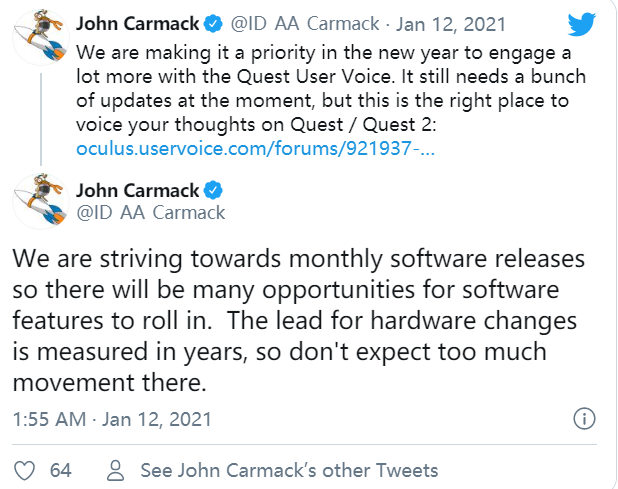Click the verified badge in the top tweet
The height and width of the screenshot is (489, 618).
(x=214, y=21)
